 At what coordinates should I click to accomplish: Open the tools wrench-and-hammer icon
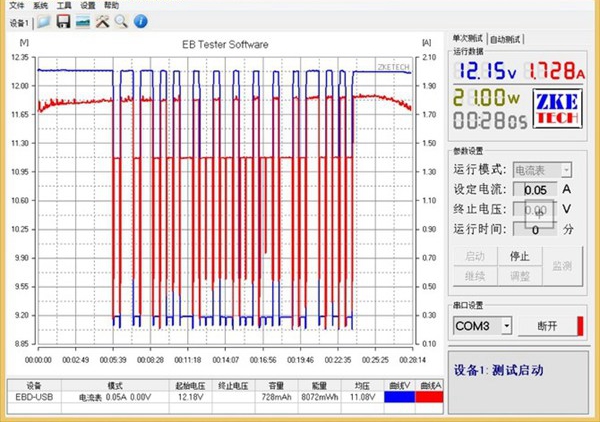click(101, 21)
